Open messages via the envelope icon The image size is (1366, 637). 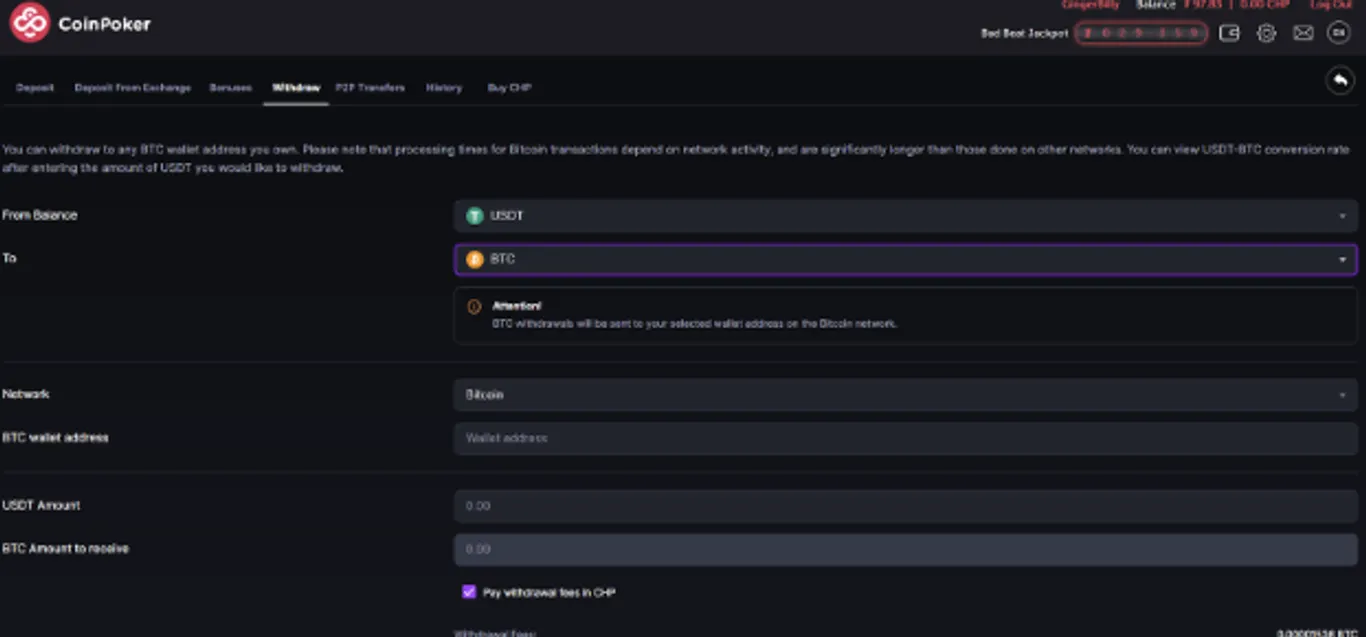coord(1302,33)
